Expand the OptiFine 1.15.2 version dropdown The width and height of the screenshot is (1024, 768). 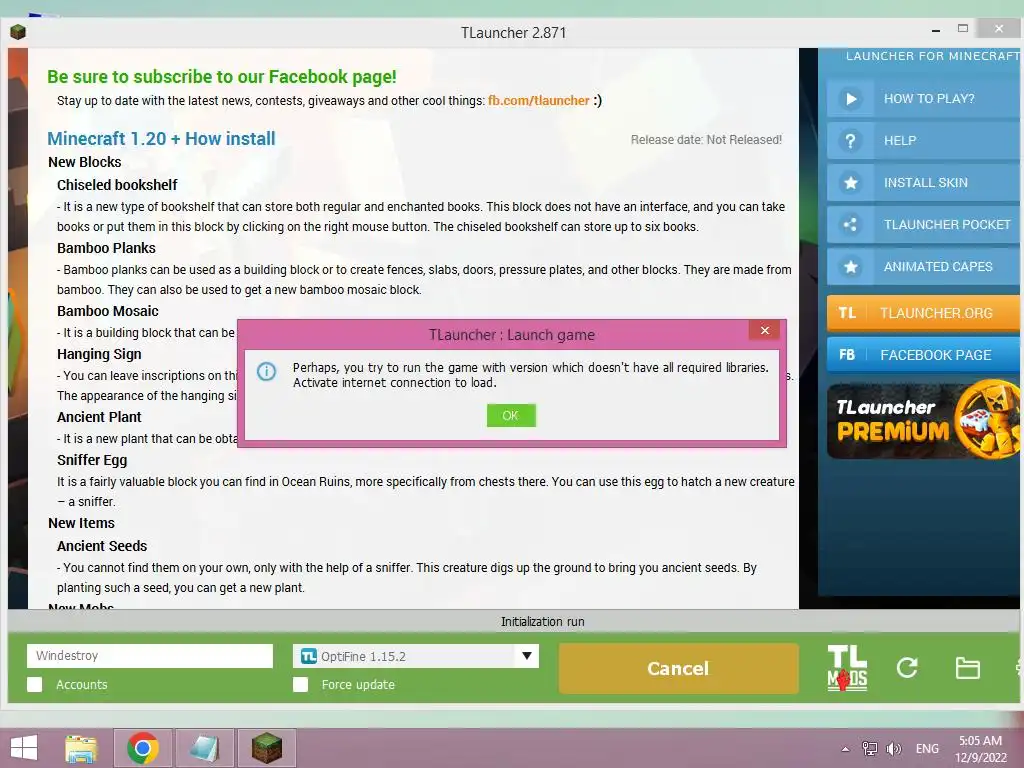click(416, 656)
